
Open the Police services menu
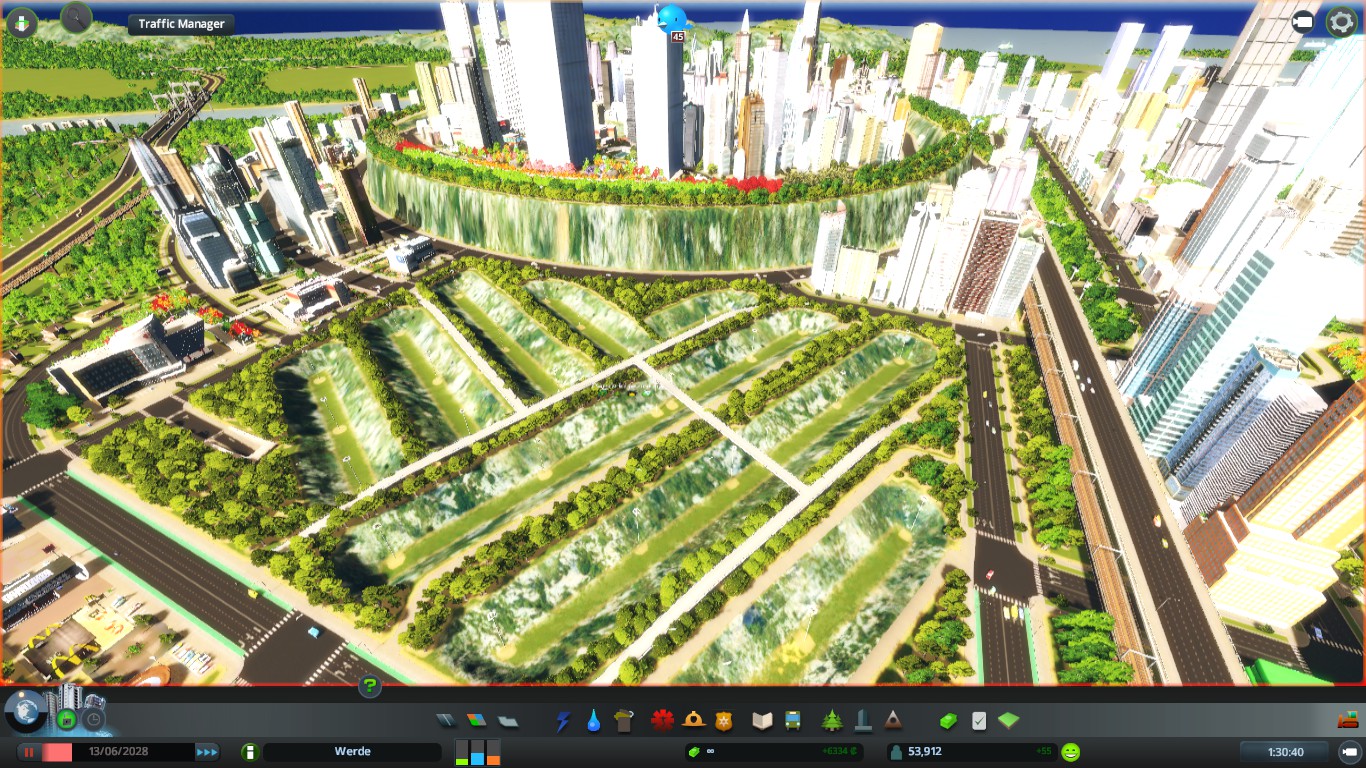pos(725,720)
